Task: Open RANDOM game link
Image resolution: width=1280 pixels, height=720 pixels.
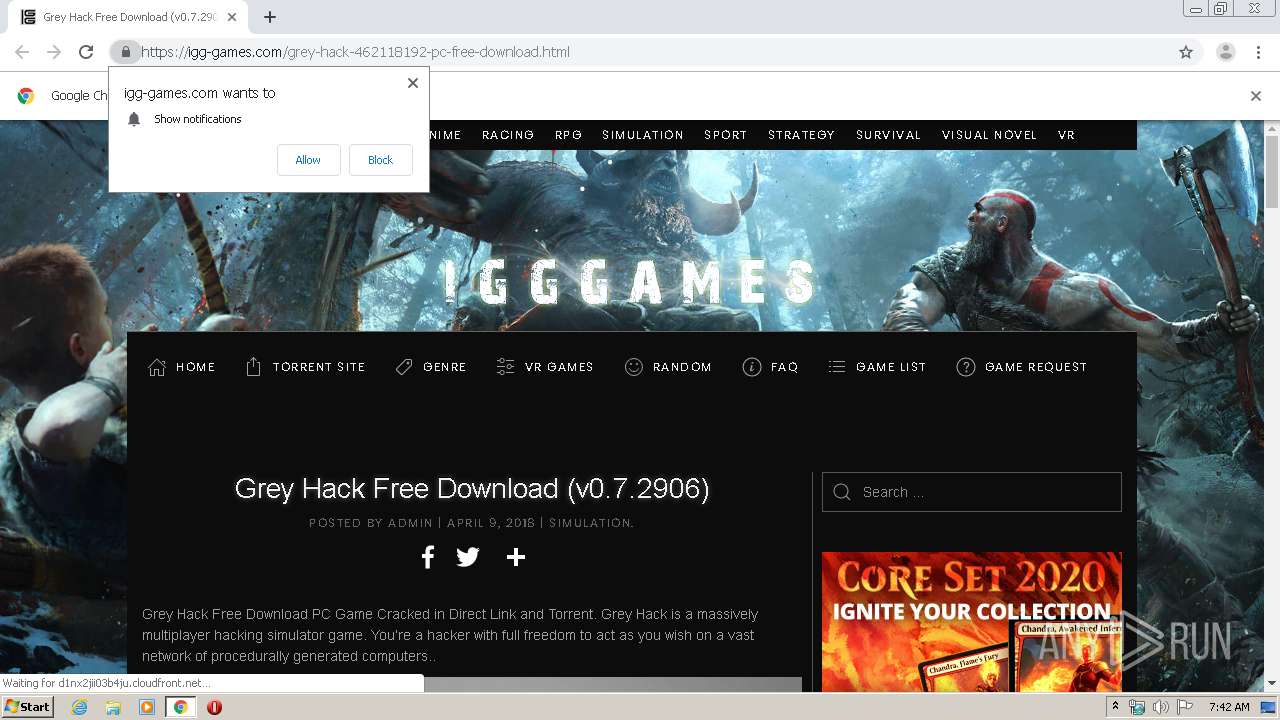Action: 668,367
